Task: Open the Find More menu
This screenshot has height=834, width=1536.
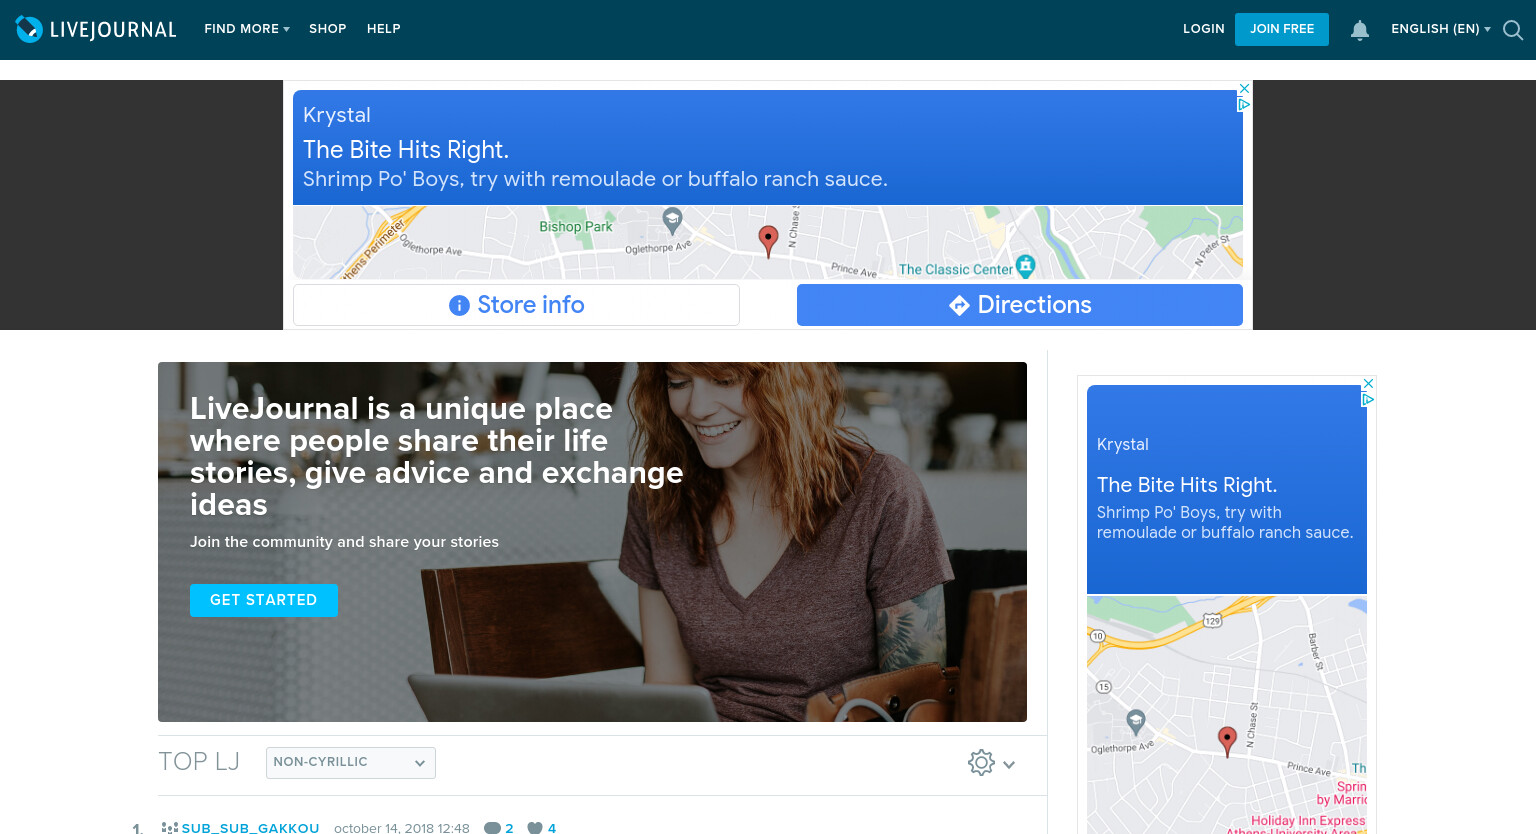Action: (247, 29)
